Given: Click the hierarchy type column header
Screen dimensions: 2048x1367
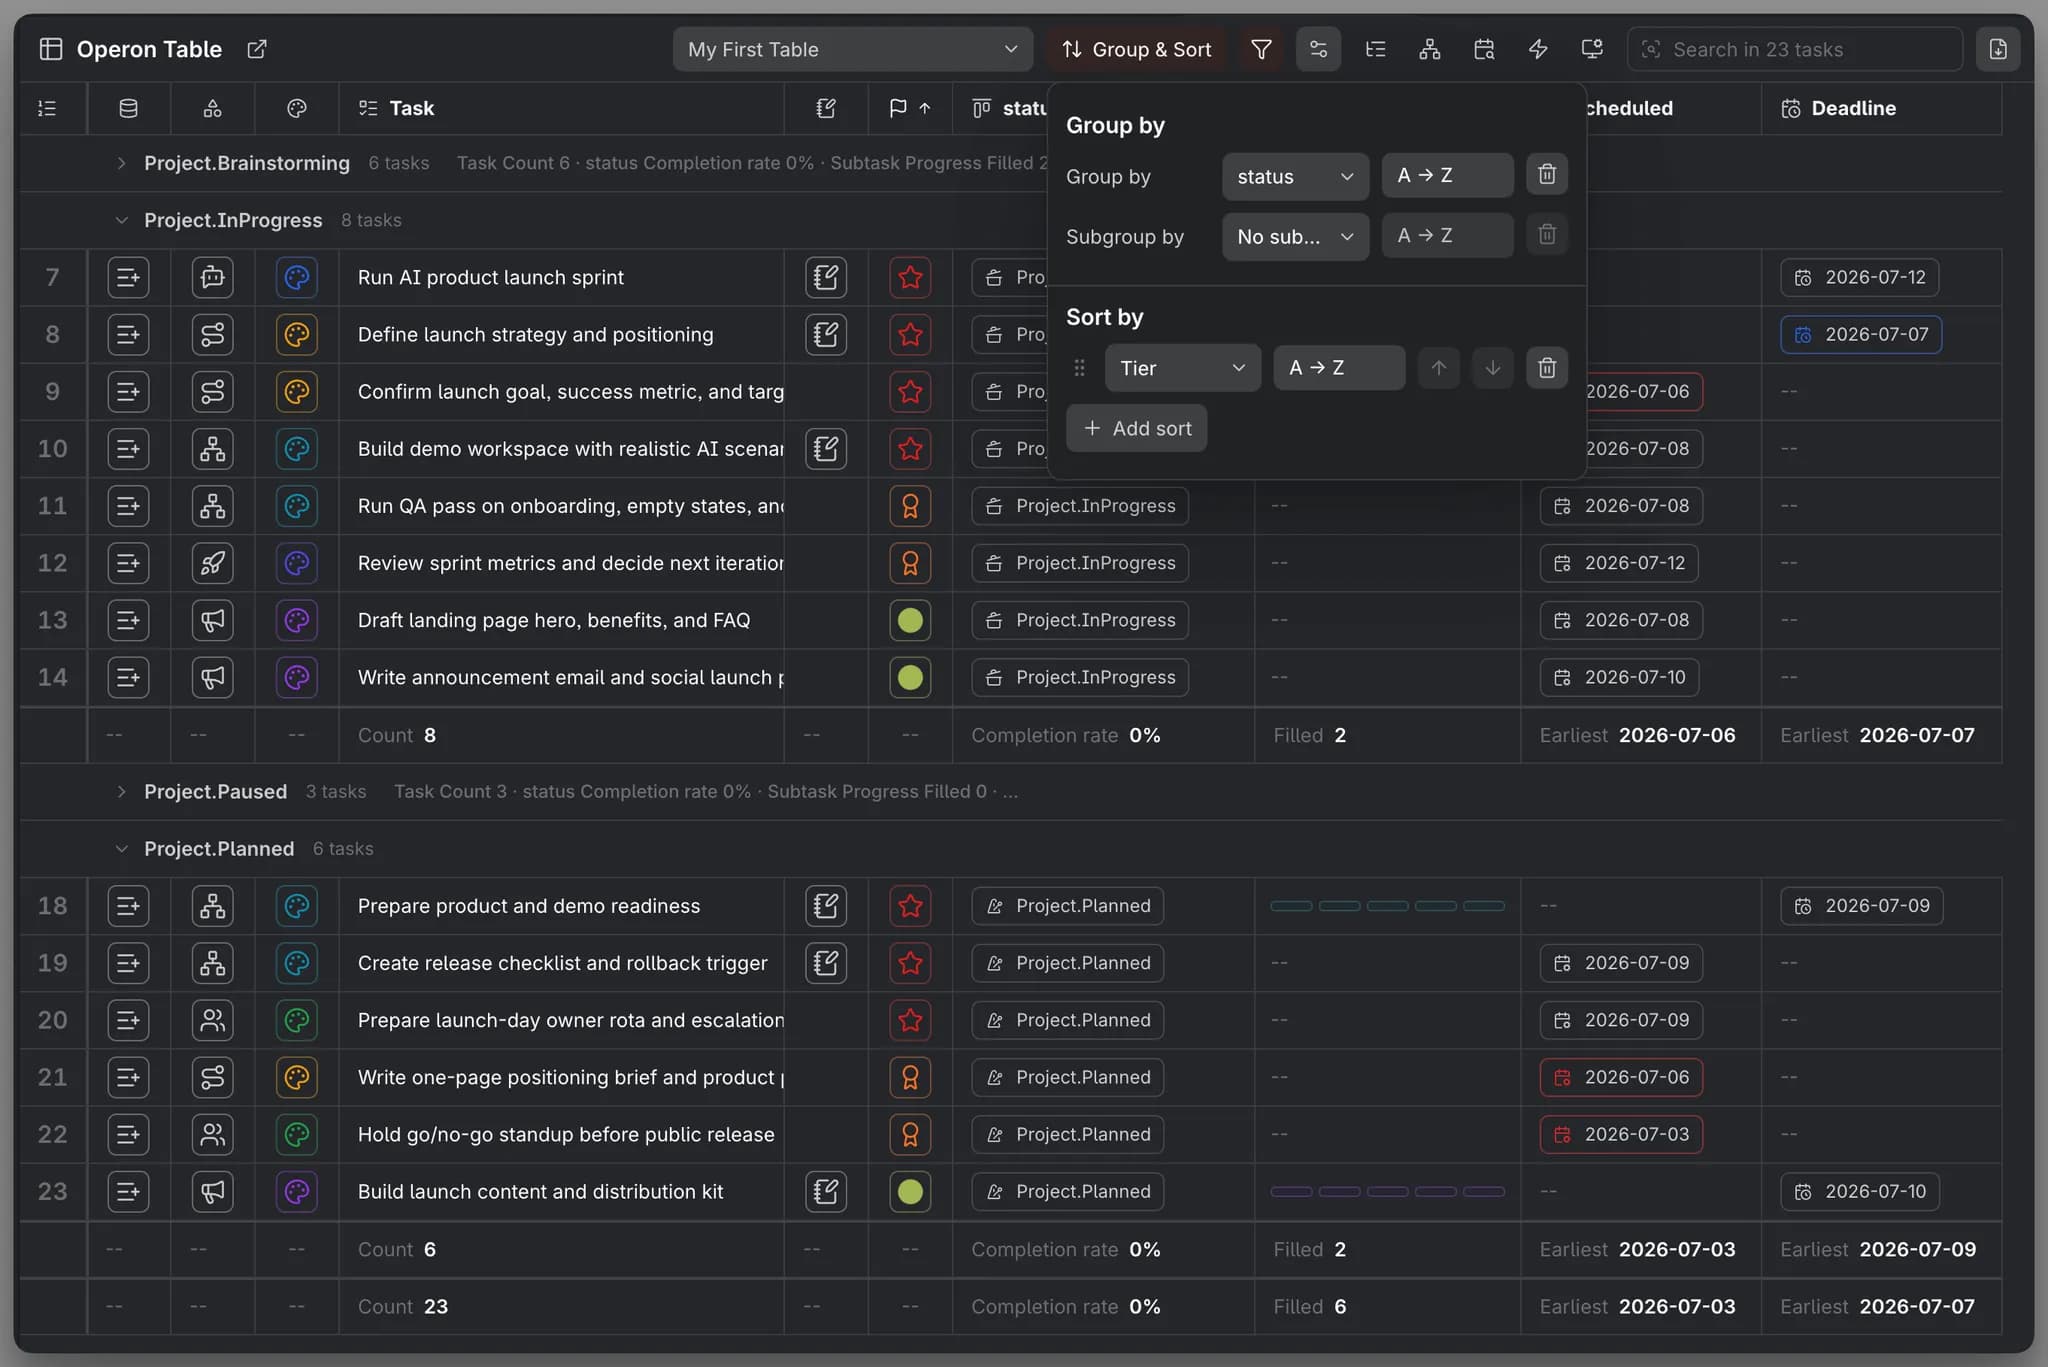Looking at the screenshot, I should (x=213, y=108).
